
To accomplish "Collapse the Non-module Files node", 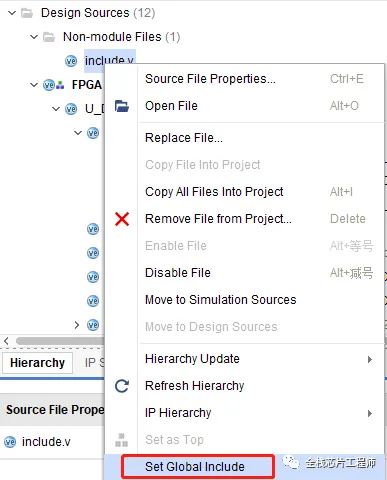I will pos(34,37).
